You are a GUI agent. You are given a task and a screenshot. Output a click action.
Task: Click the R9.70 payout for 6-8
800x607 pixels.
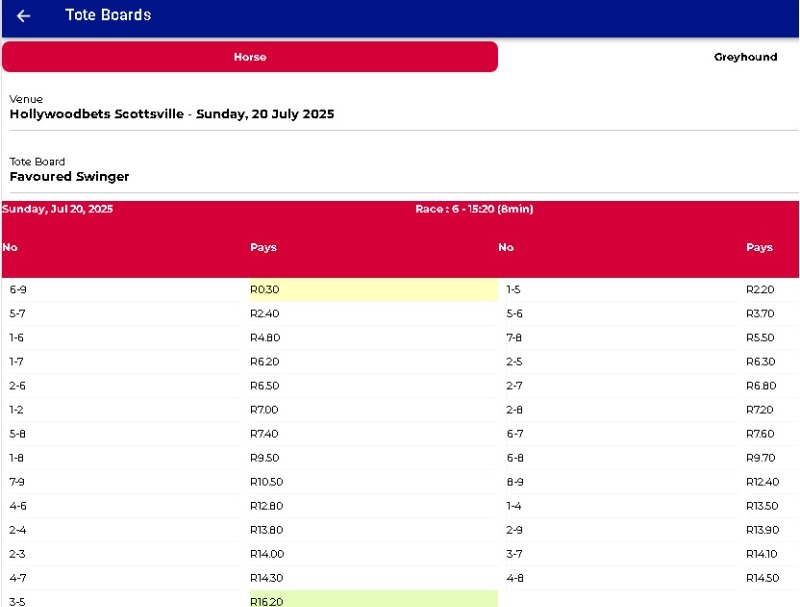pyautogui.click(x=760, y=458)
